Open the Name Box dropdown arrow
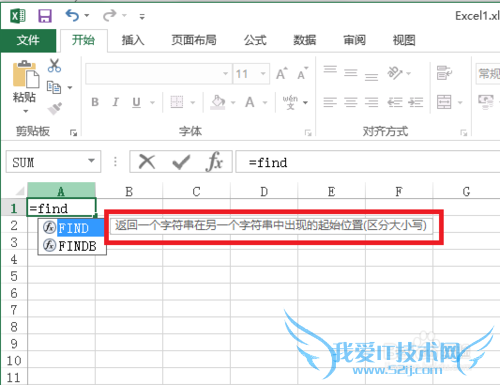This screenshot has height=385, width=500. 91,161
